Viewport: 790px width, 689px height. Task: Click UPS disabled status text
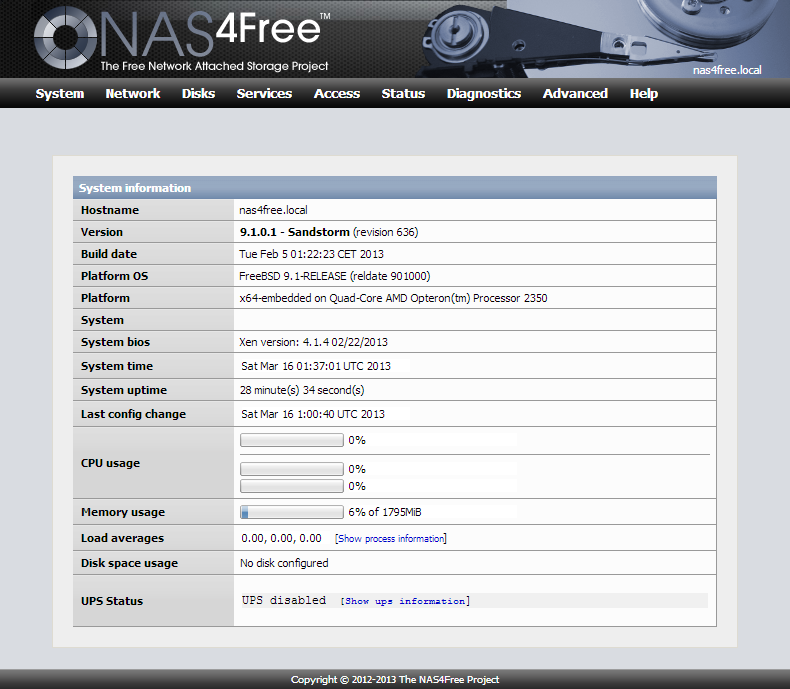(x=284, y=600)
